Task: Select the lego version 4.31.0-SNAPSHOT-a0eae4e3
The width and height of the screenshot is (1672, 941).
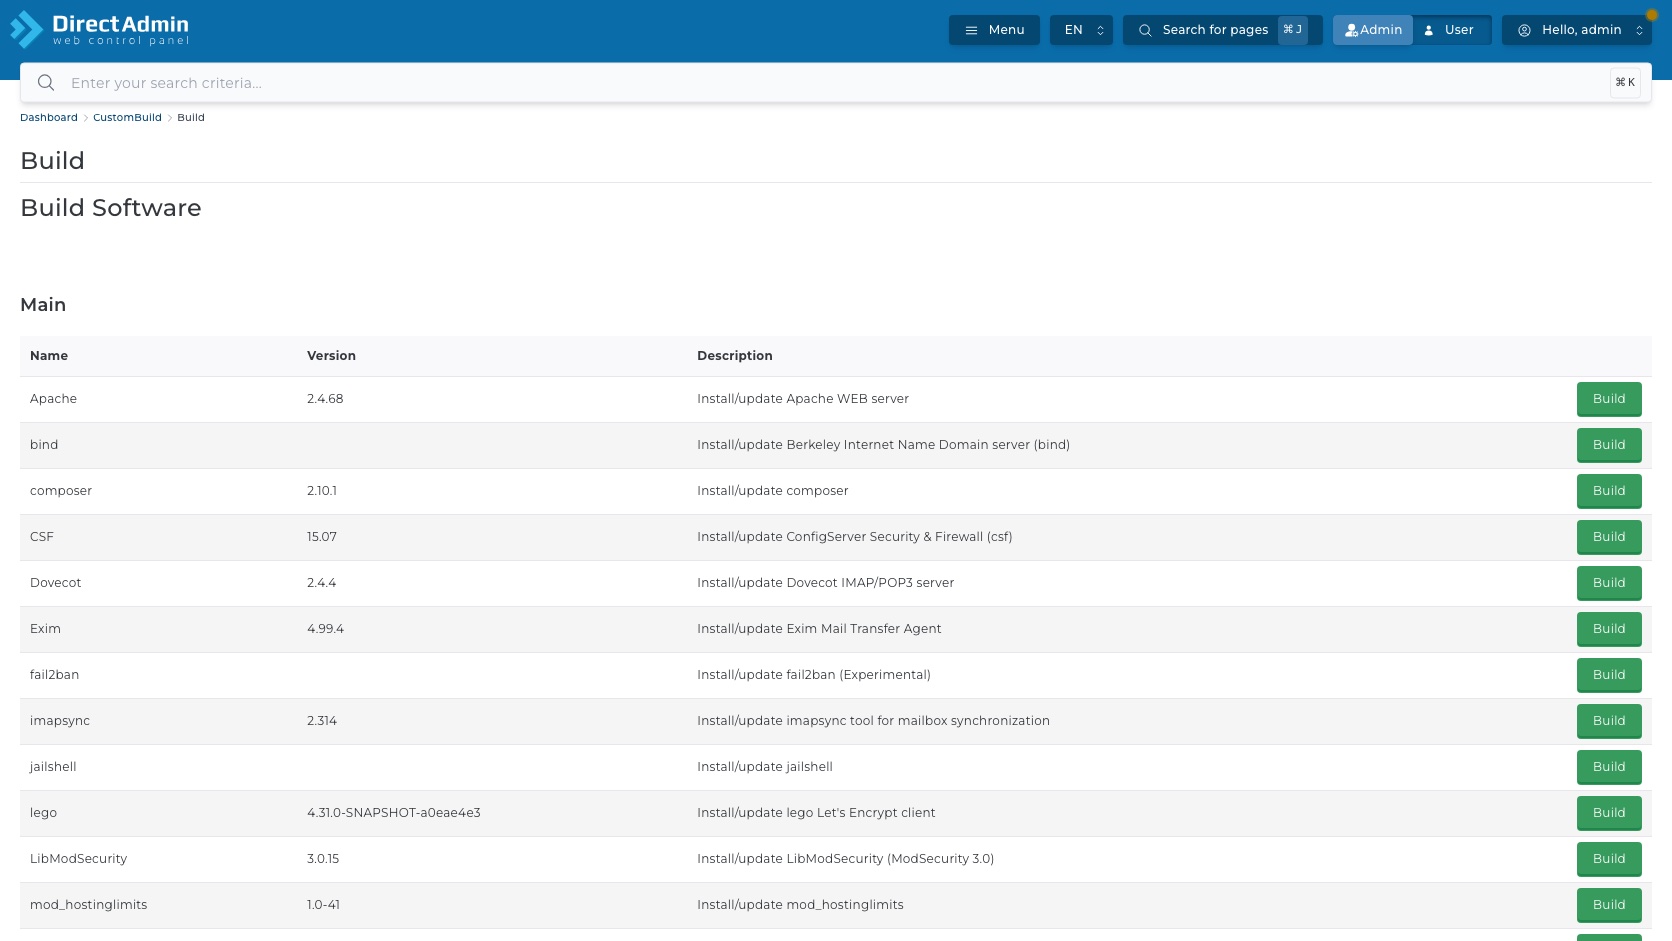Action: pos(394,813)
